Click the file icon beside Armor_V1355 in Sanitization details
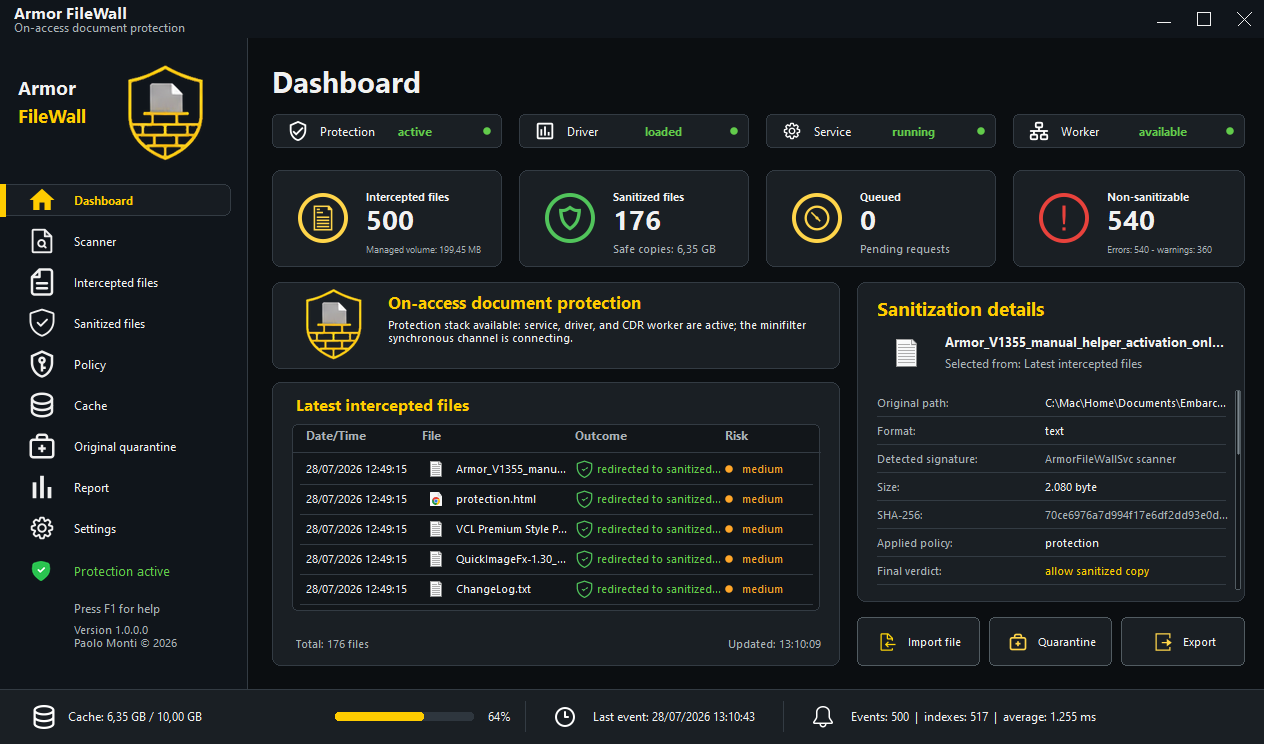Screen dimensions: 1264x744 [906, 353]
